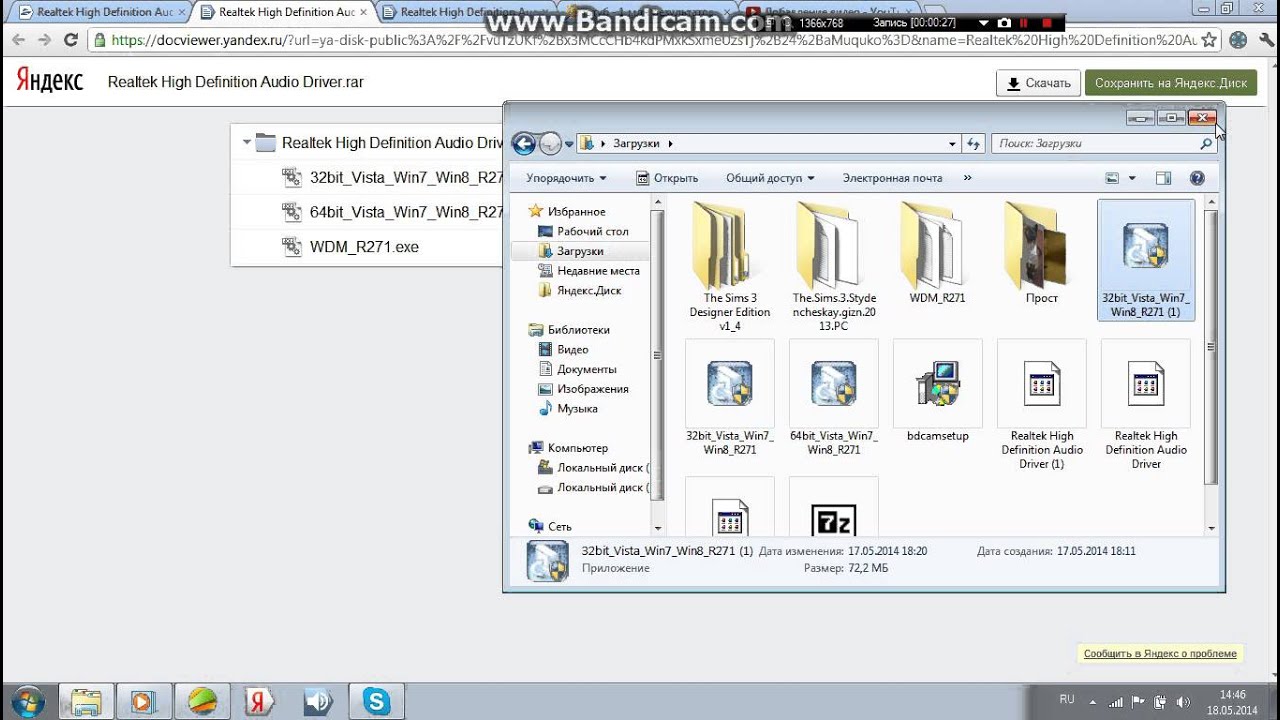The width and height of the screenshot is (1280, 720).
Task: Open the media player taskbar icon
Action: (144, 701)
